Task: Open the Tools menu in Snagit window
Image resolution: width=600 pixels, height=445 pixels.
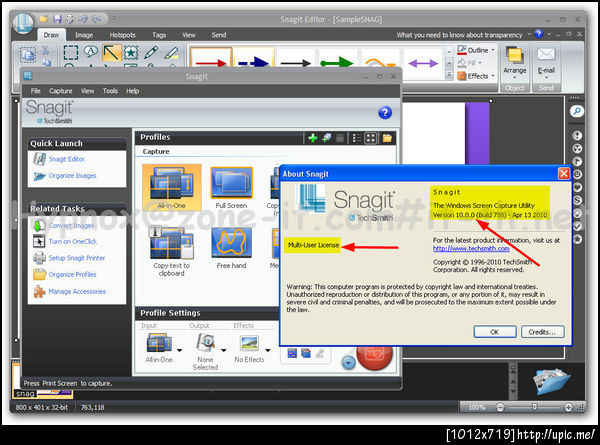Action: 110,91
